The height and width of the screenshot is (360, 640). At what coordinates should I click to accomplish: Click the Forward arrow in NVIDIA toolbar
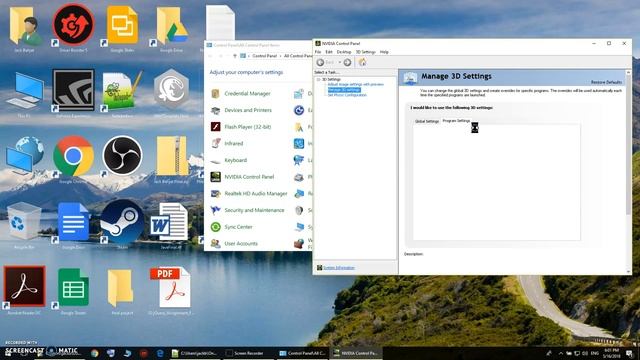[x=347, y=62]
